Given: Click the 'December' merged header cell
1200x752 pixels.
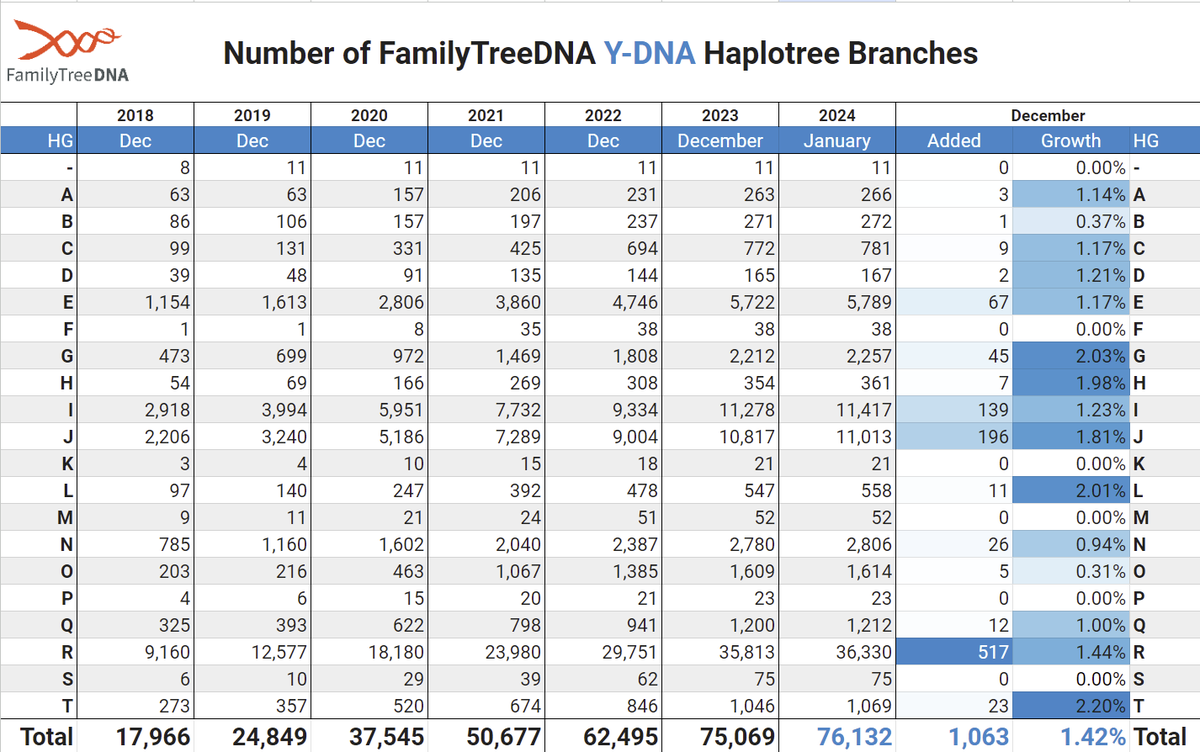Looking at the screenshot, I should pyautogui.click(x=1047, y=116).
